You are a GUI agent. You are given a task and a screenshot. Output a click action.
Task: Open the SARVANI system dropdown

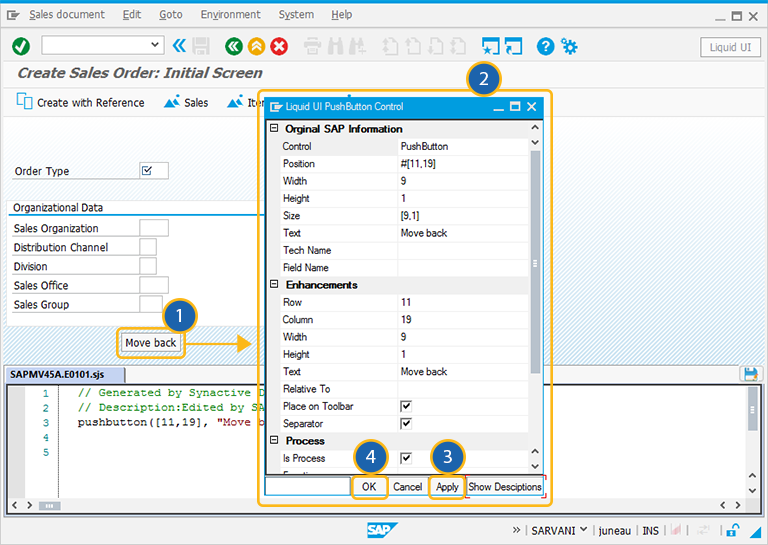559,530
